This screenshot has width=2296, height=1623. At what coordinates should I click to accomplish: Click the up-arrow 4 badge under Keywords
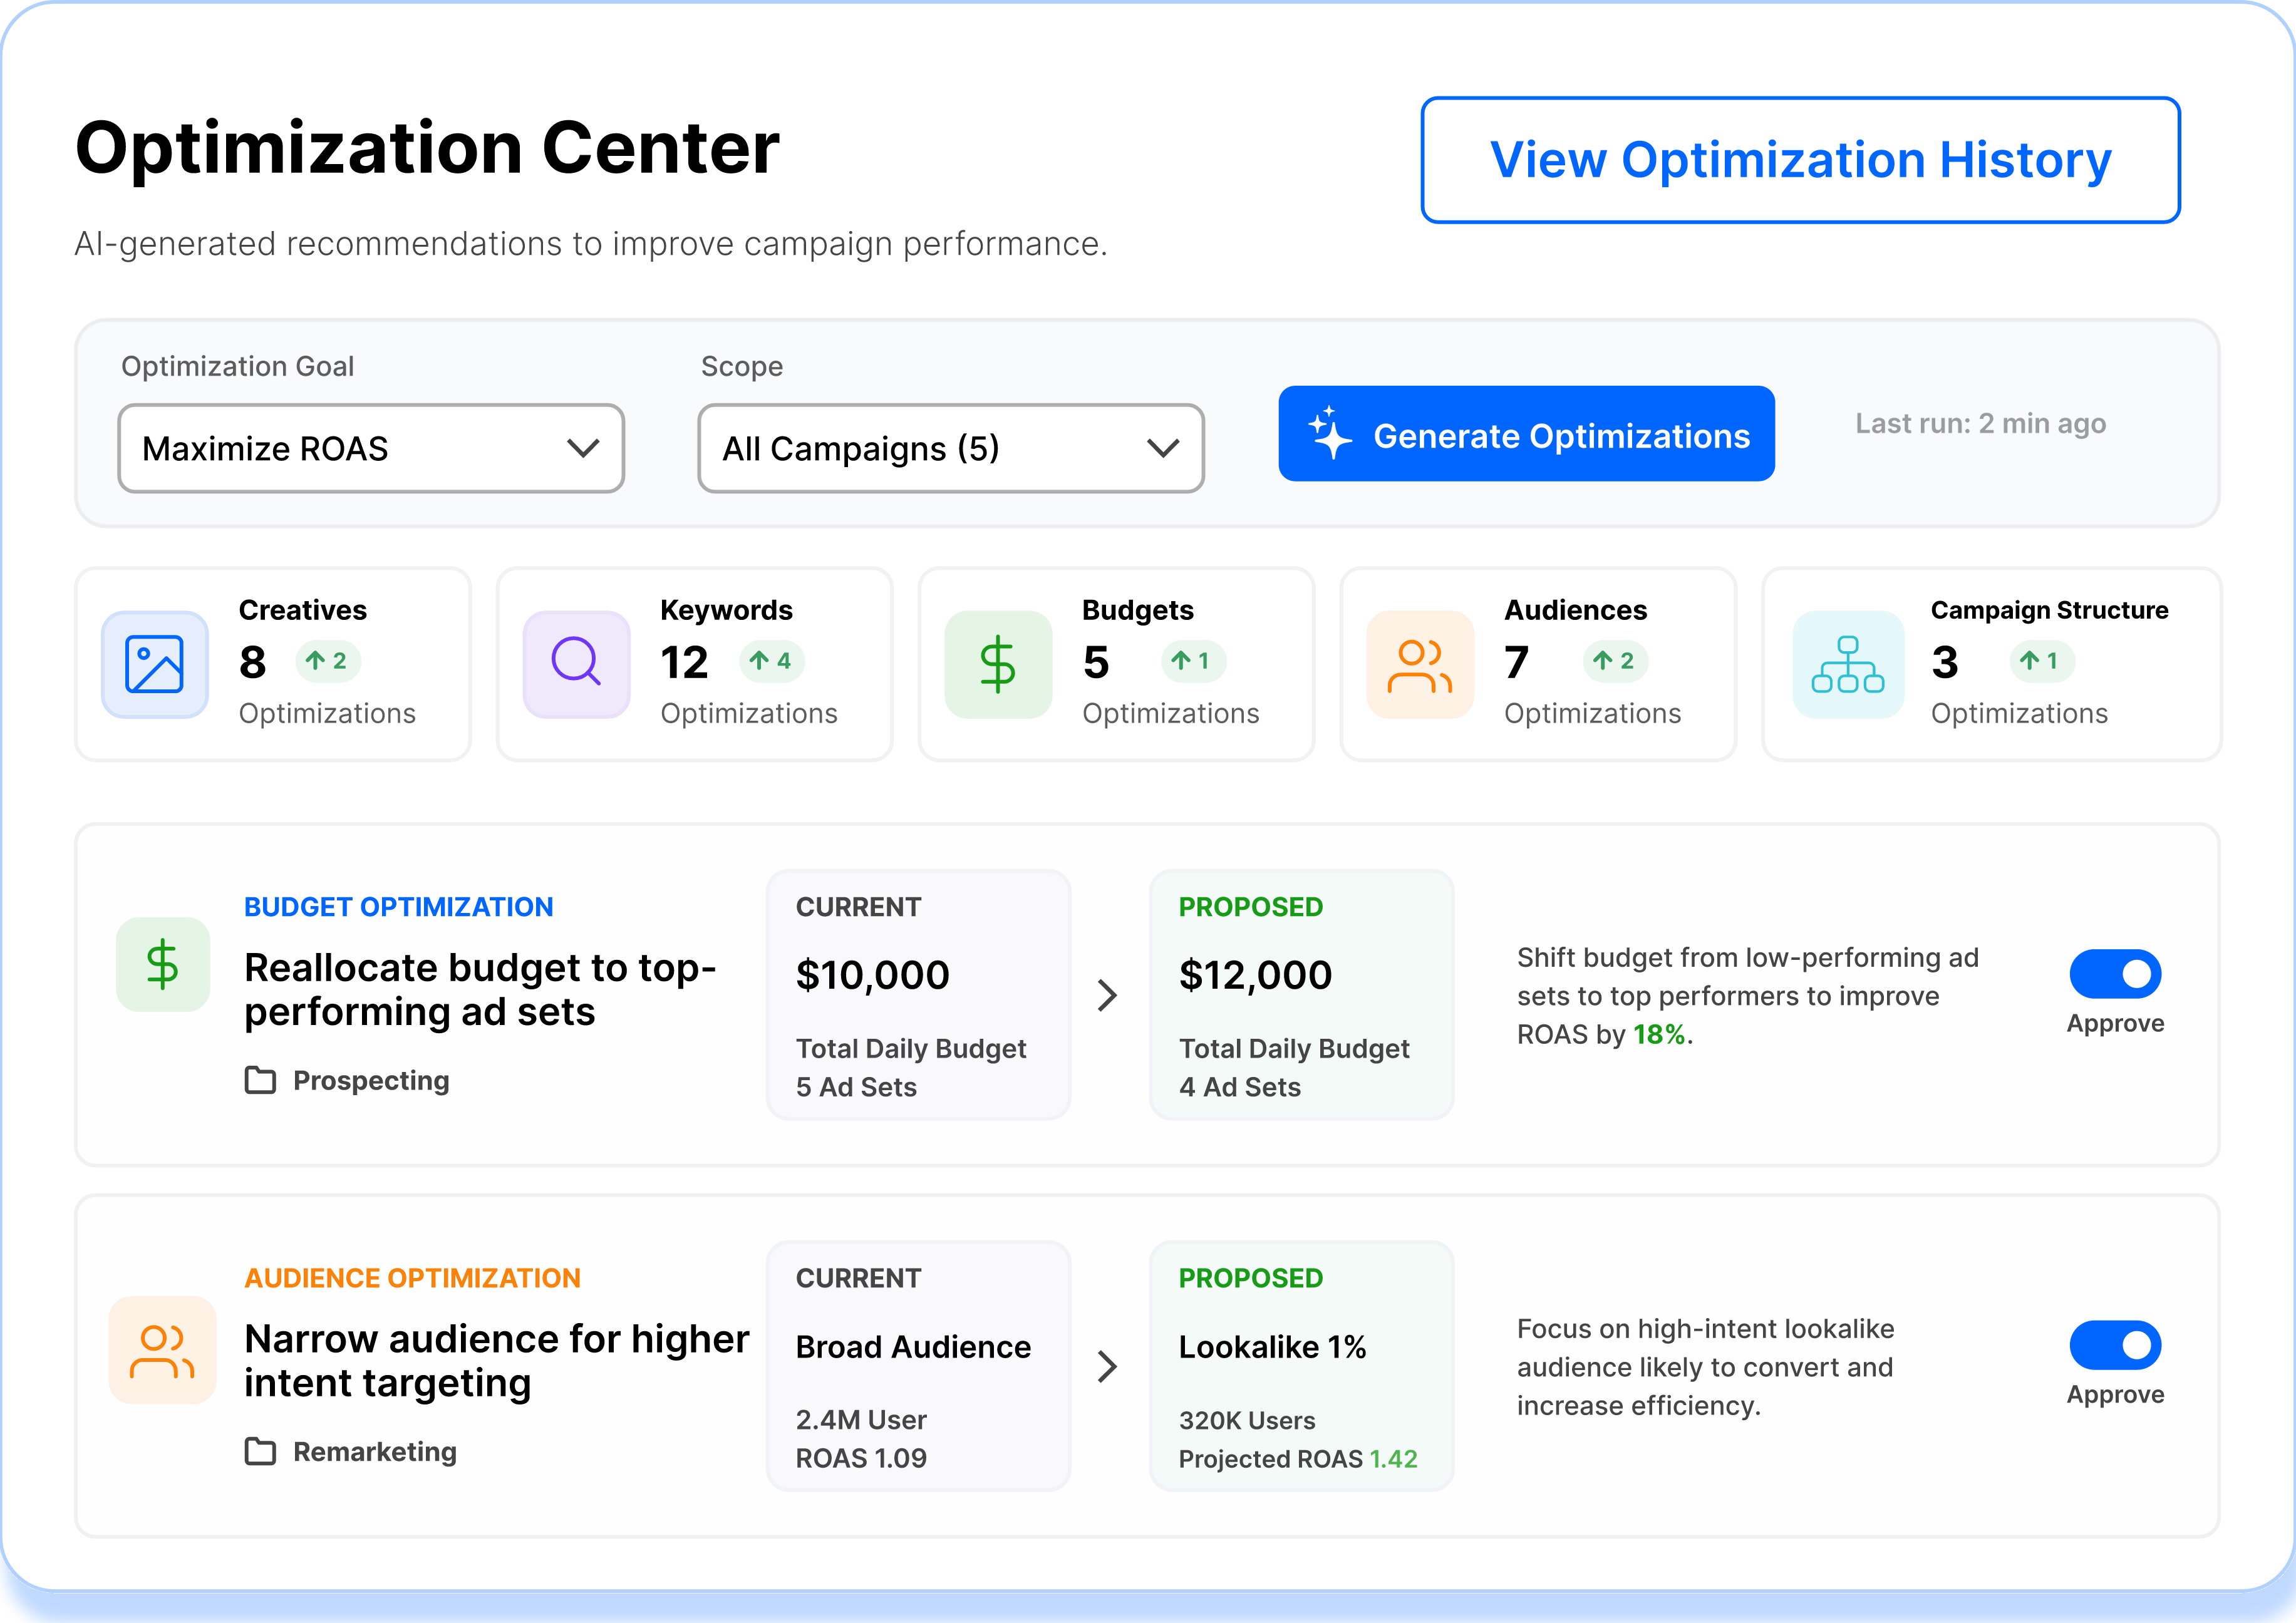[772, 661]
